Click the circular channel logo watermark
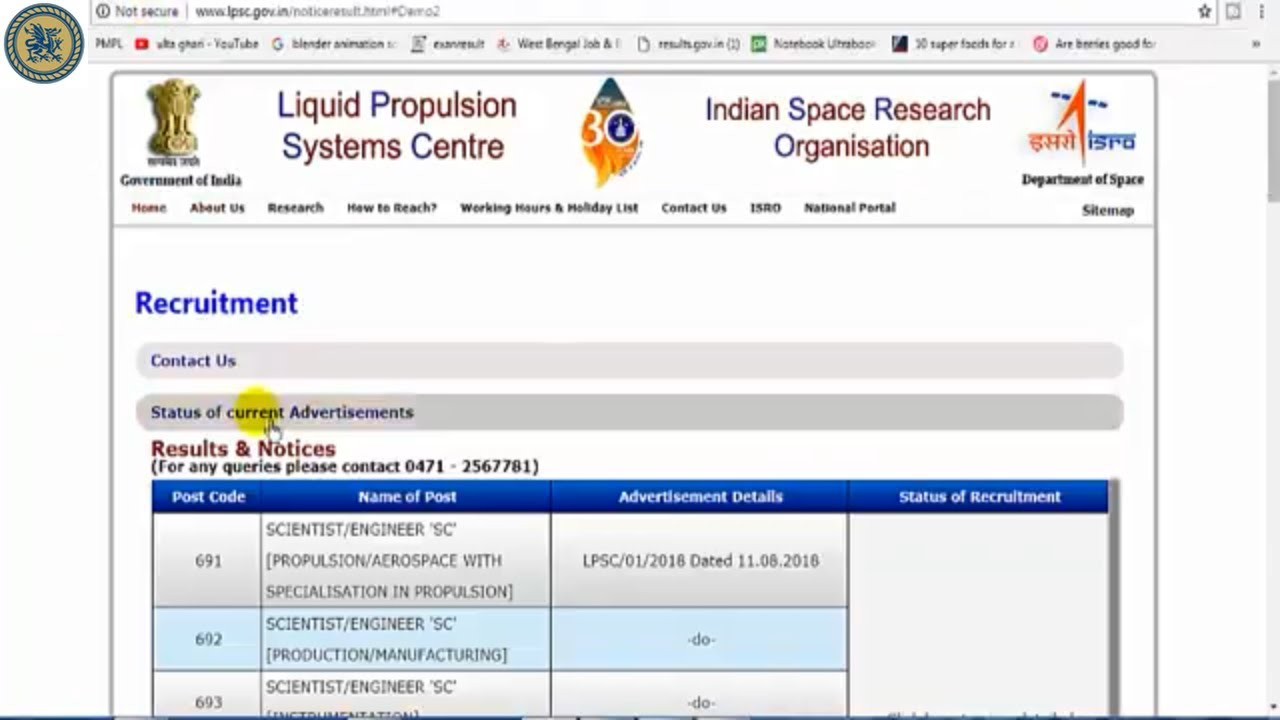Image resolution: width=1280 pixels, height=720 pixels. click(x=43, y=43)
